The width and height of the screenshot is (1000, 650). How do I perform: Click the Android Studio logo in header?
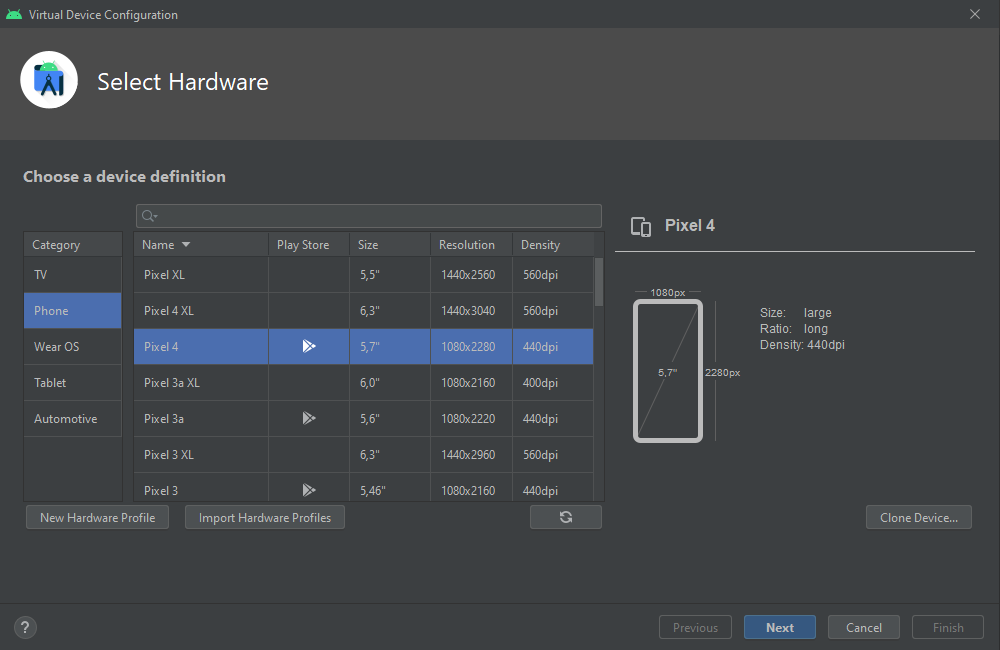click(x=49, y=80)
